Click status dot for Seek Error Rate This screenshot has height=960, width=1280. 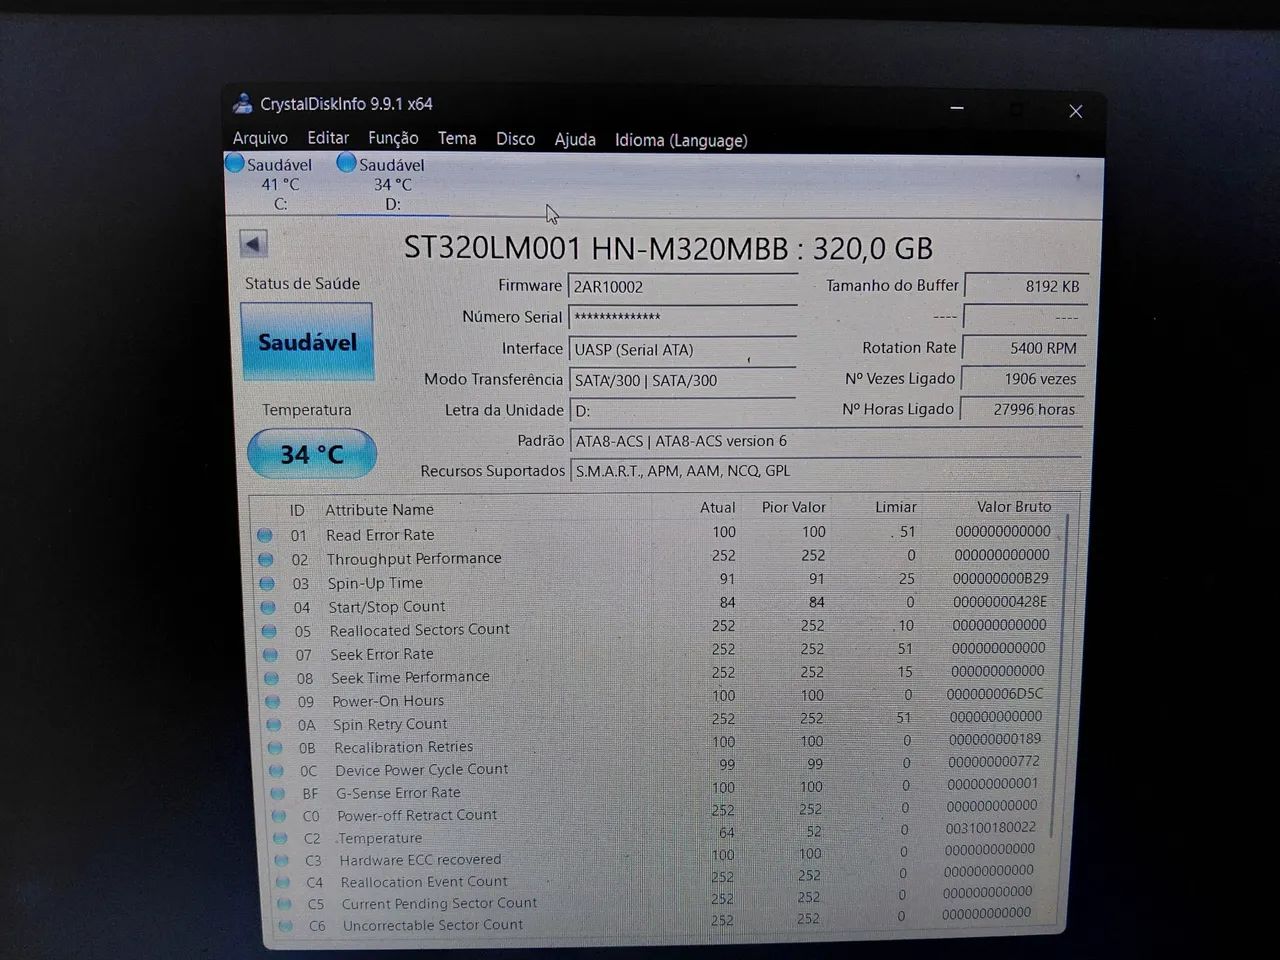pos(270,655)
